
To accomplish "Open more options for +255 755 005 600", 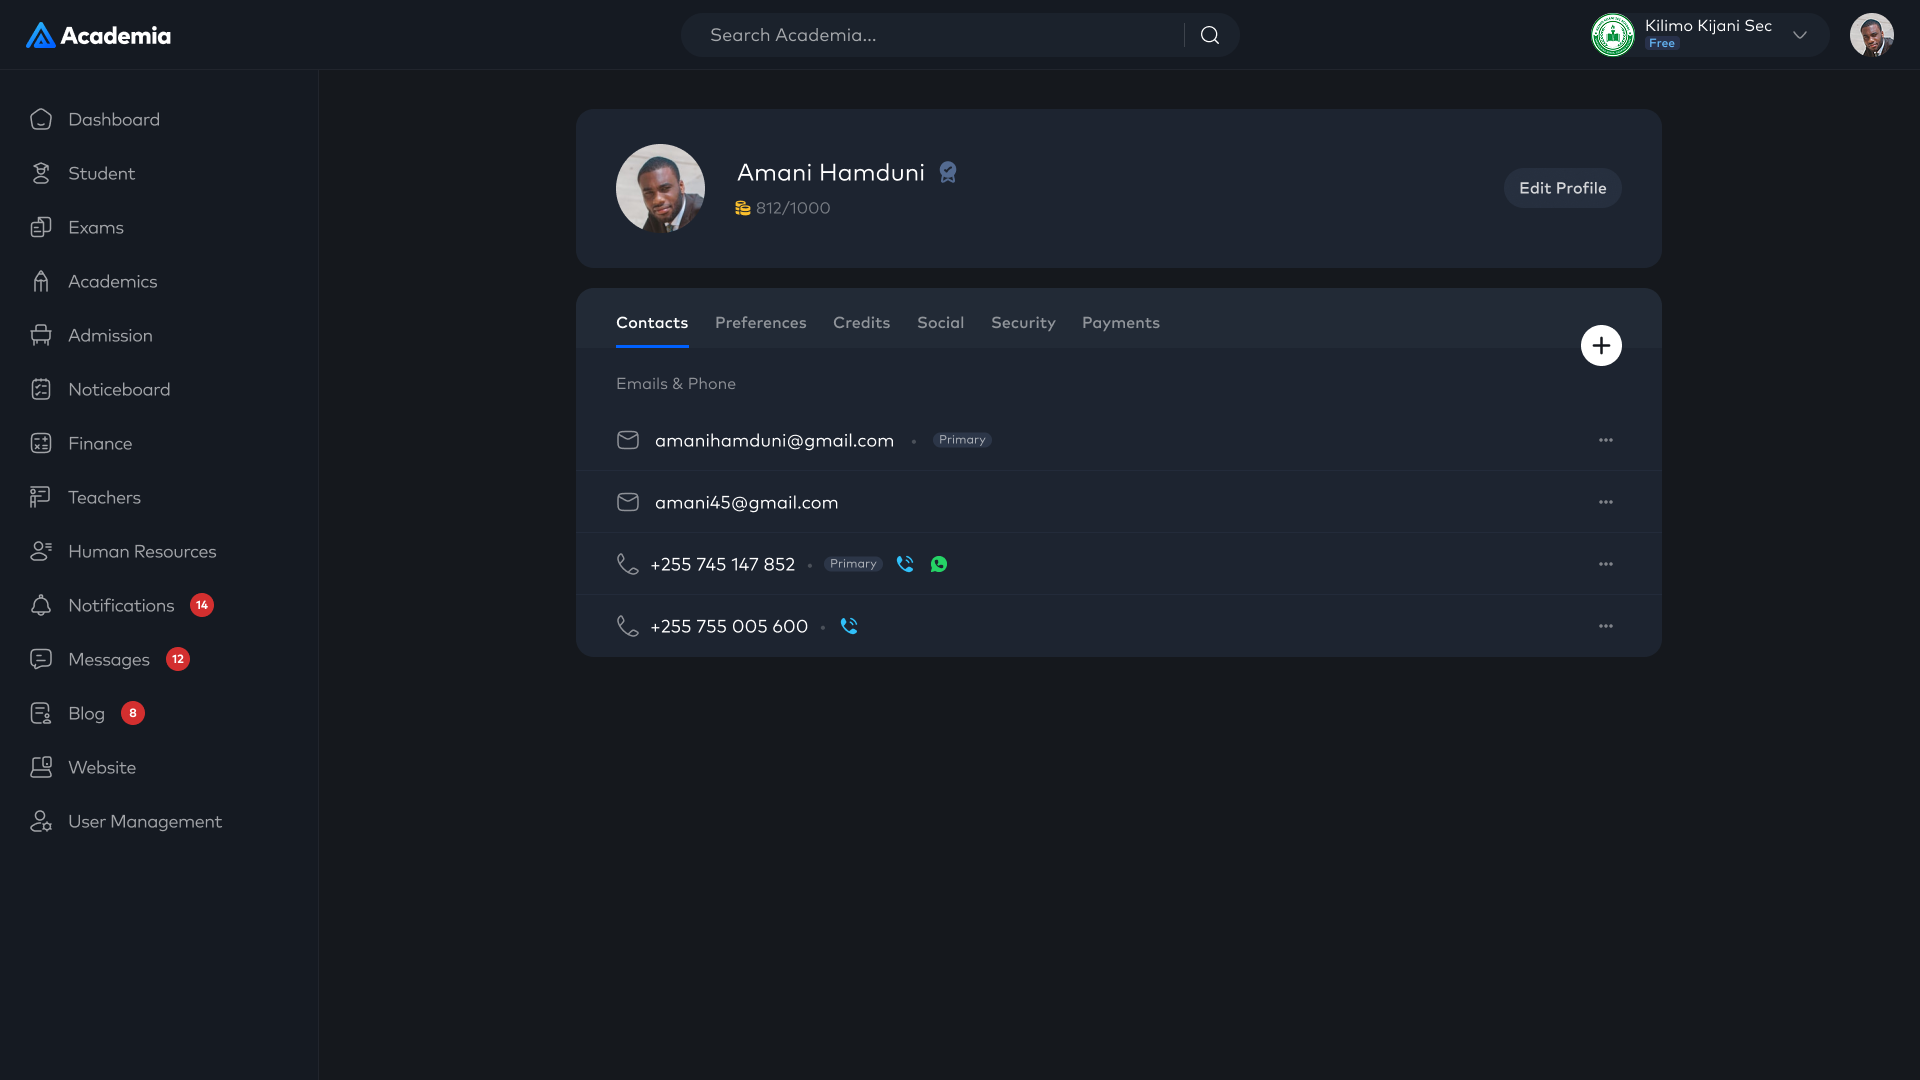I will click(1605, 626).
